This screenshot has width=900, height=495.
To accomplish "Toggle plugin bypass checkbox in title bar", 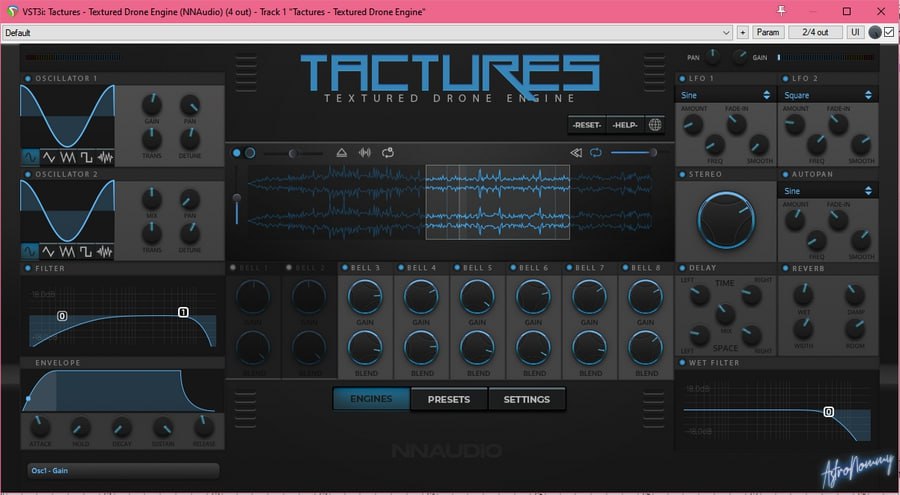I will 889,32.
